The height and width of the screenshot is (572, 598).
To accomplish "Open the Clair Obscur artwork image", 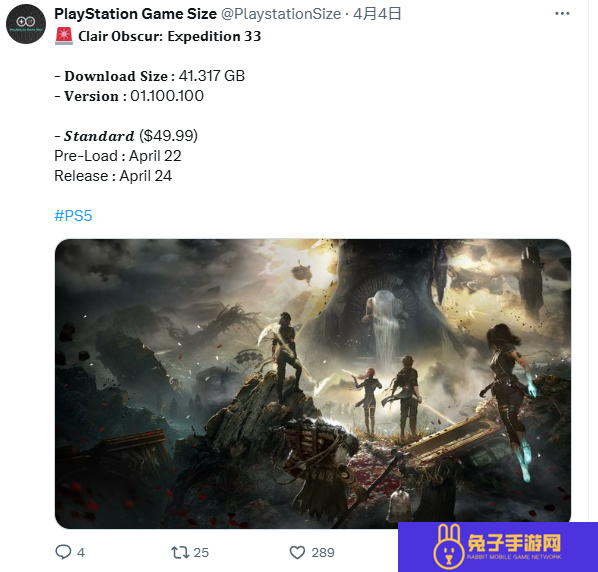I will pos(313,383).
